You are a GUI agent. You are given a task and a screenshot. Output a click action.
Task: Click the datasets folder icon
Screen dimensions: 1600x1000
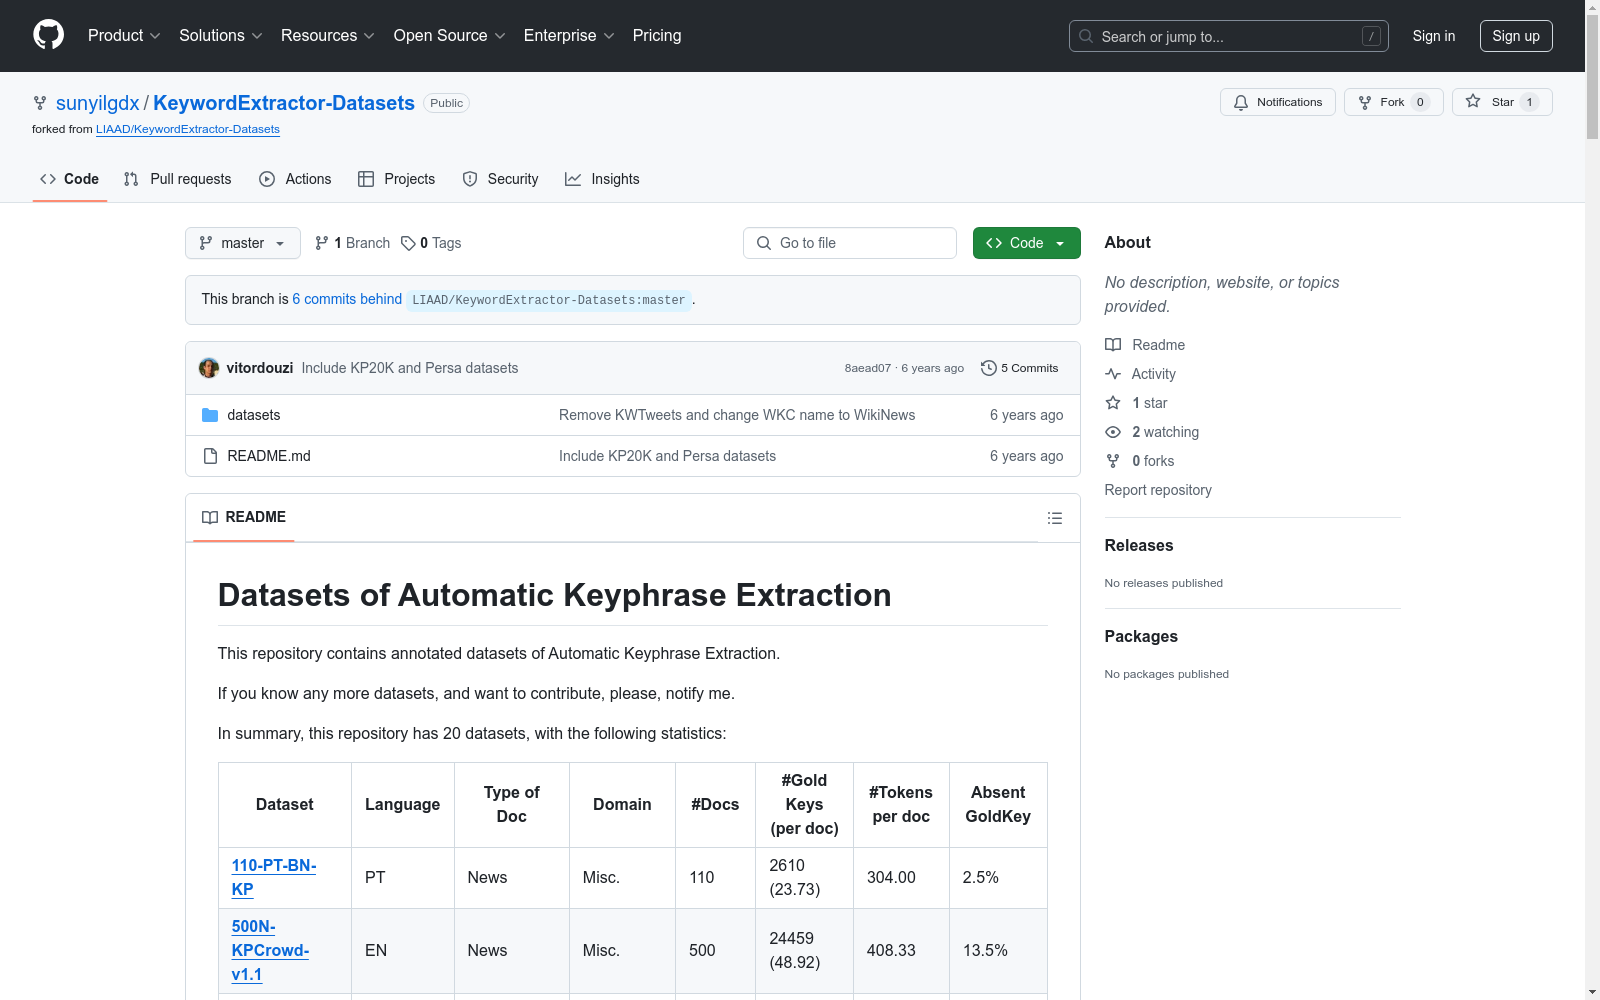coord(210,415)
